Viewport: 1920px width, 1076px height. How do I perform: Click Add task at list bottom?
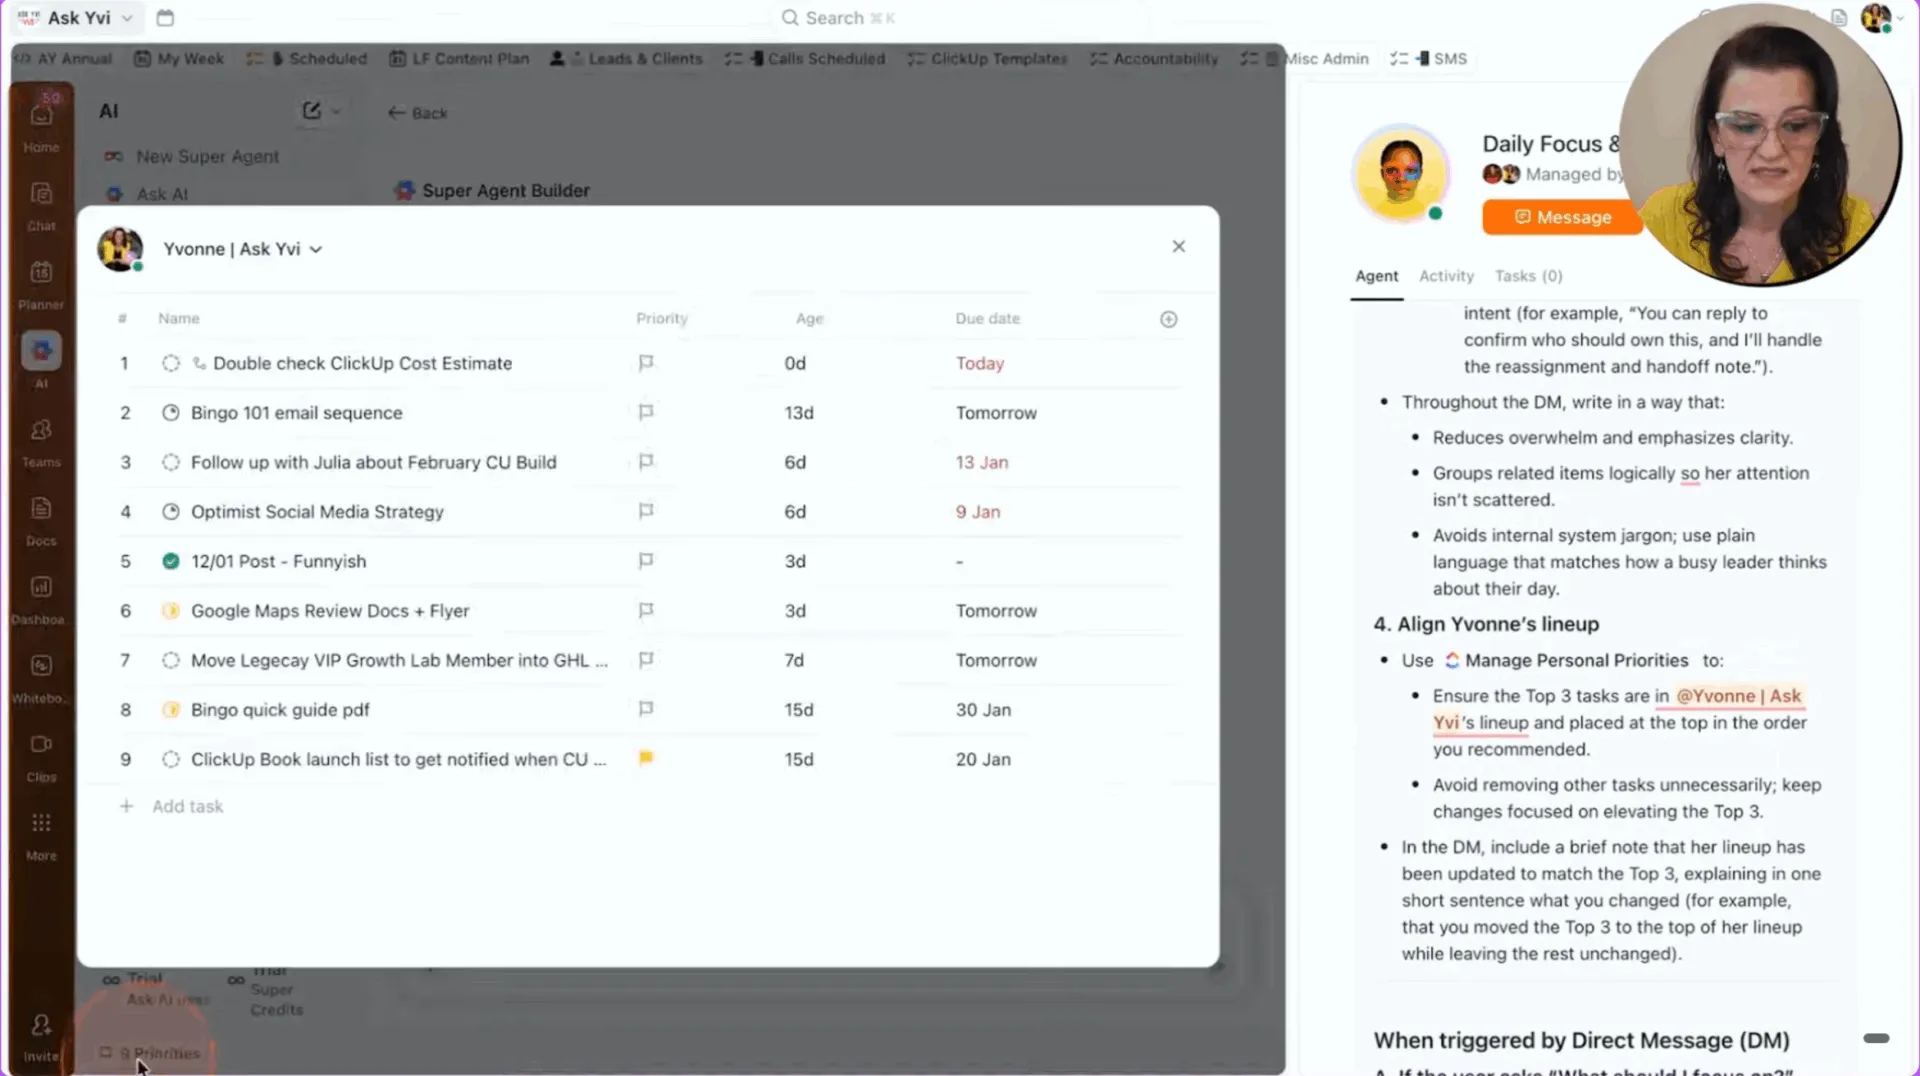point(172,806)
